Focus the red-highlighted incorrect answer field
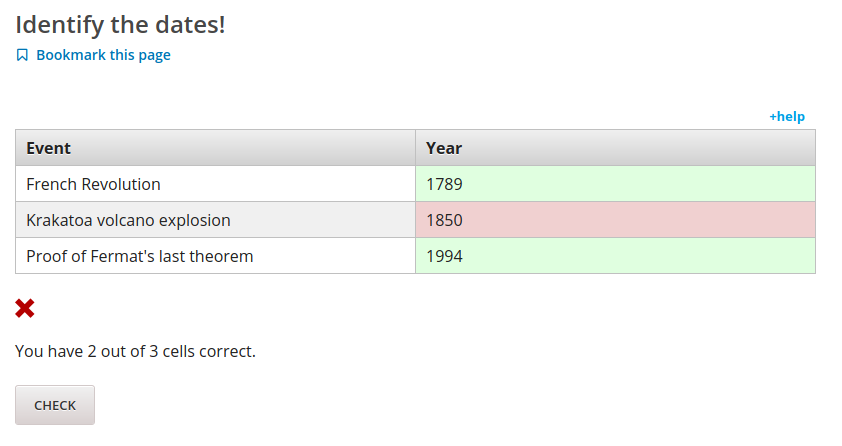The image size is (842, 446). (615, 220)
